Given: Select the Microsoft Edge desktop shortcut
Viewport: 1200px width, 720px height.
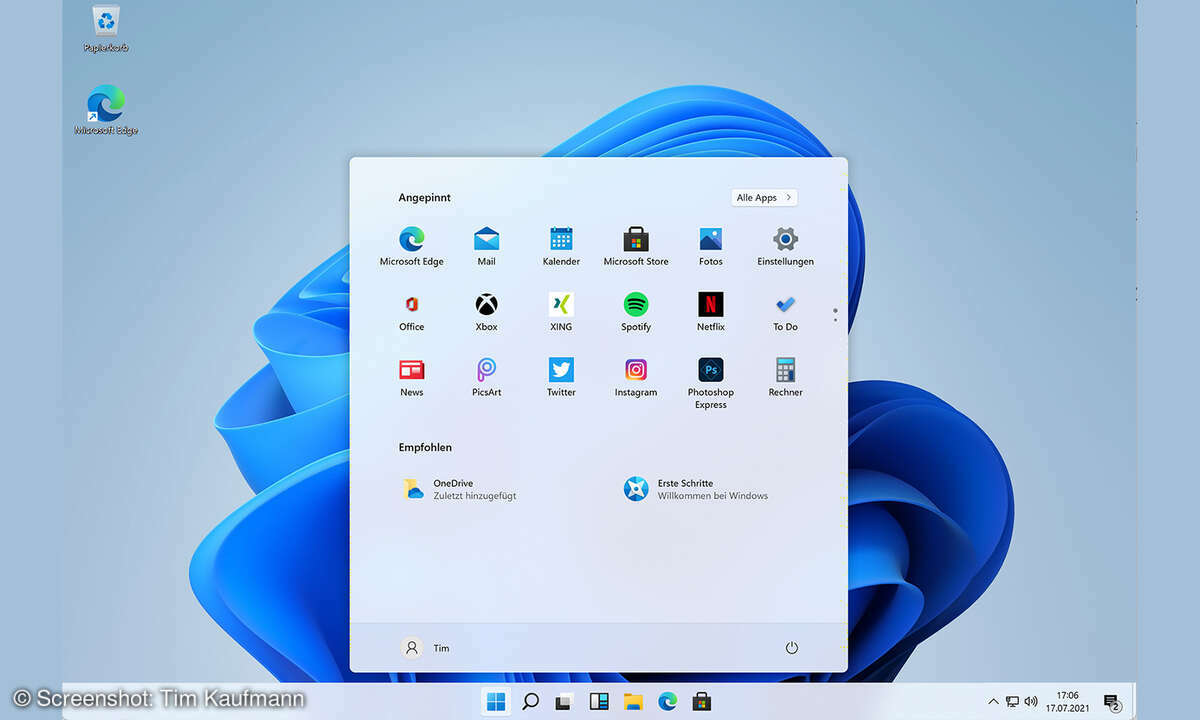Looking at the screenshot, I should (x=106, y=111).
